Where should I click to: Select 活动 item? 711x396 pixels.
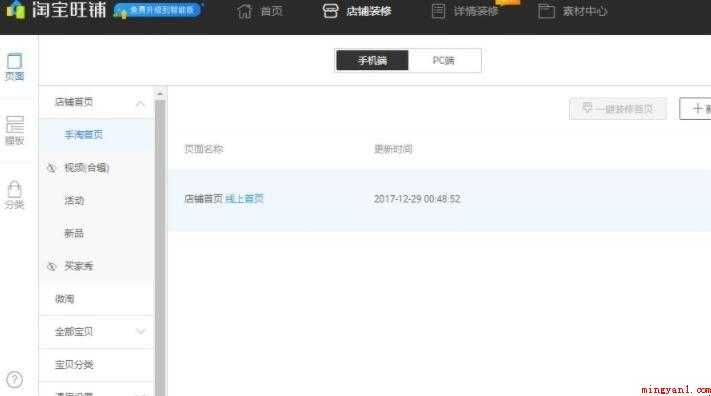[x=74, y=200]
